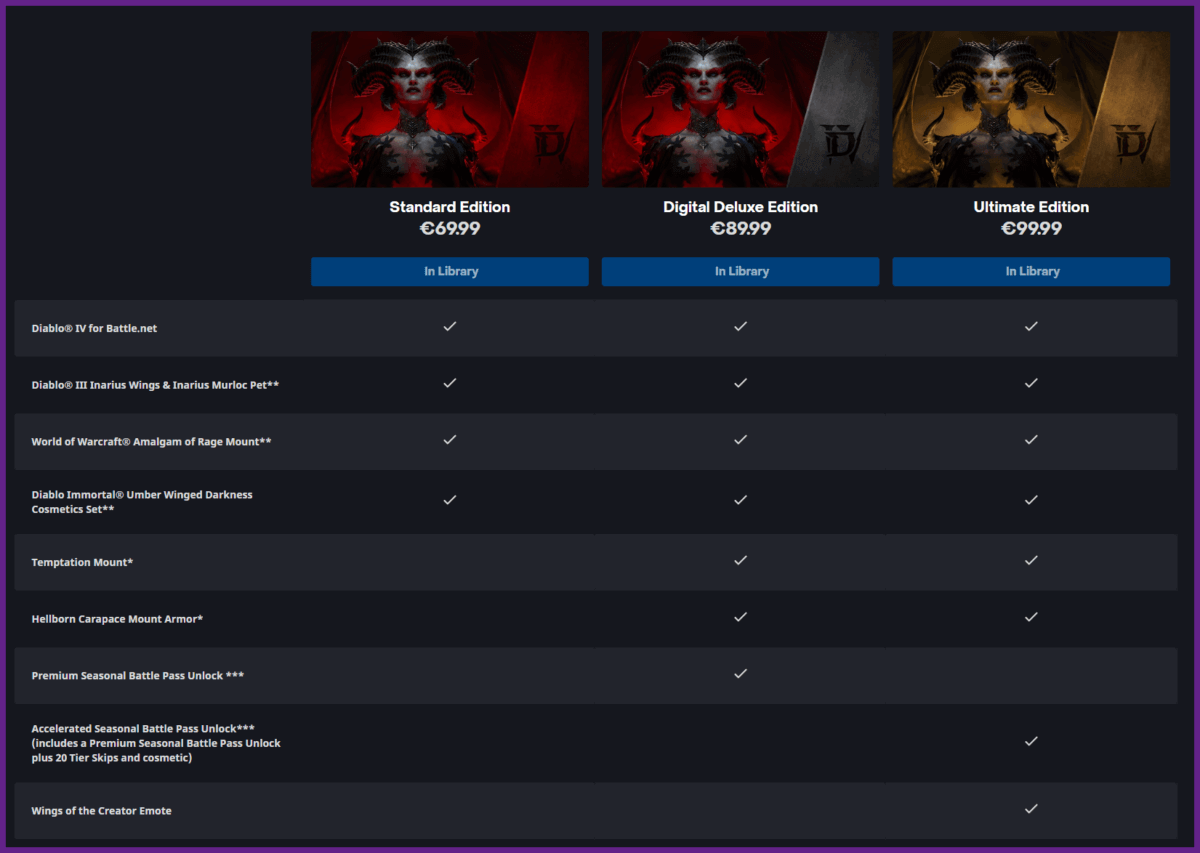Click the Digital Deluxe Edition In Library button
This screenshot has height=853, width=1200.
coord(741,271)
